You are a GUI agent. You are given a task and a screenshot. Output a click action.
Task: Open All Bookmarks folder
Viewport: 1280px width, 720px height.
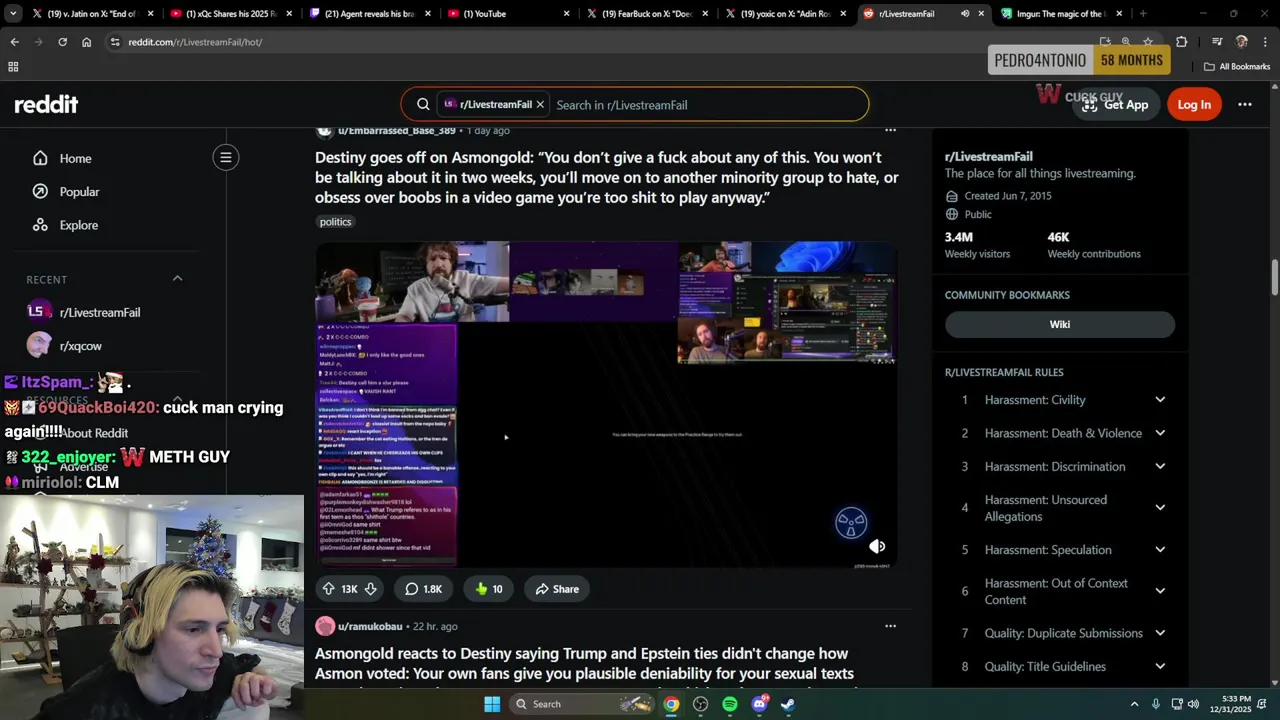point(1237,67)
